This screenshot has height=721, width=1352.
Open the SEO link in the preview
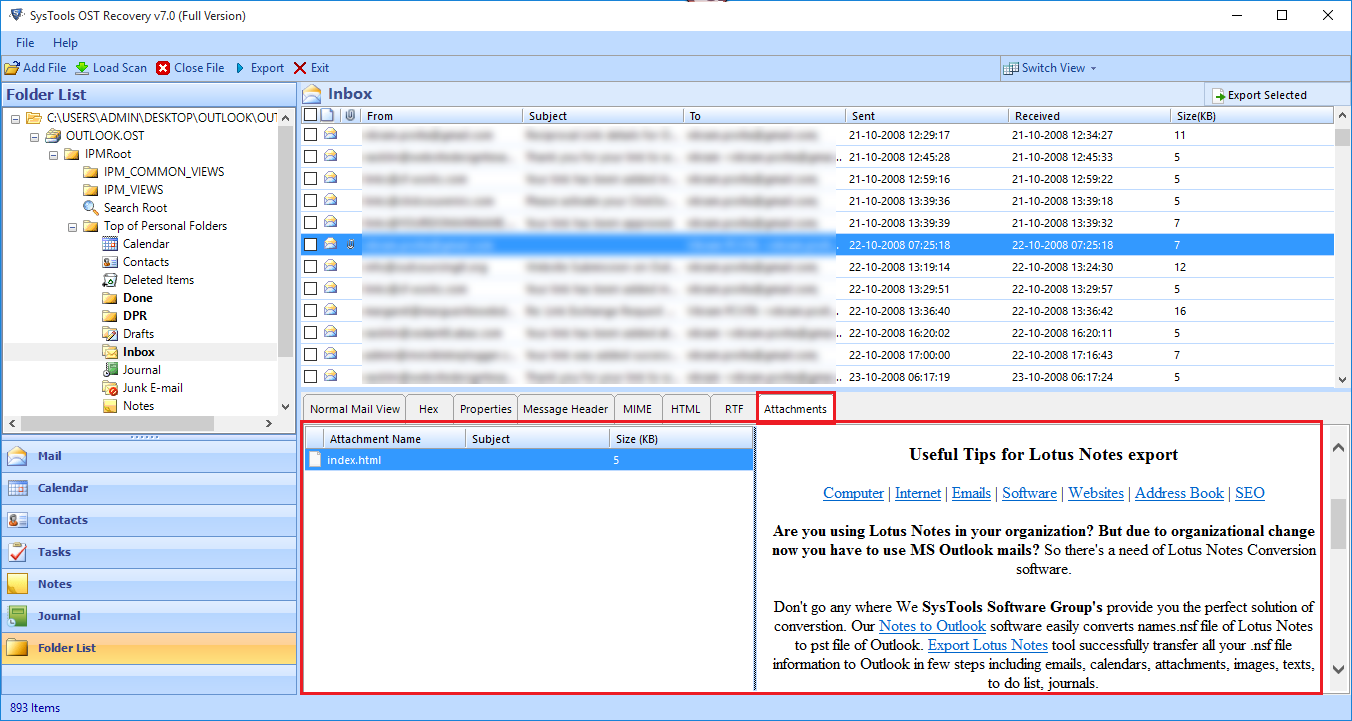pyautogui.click(x=1250, y=493)
